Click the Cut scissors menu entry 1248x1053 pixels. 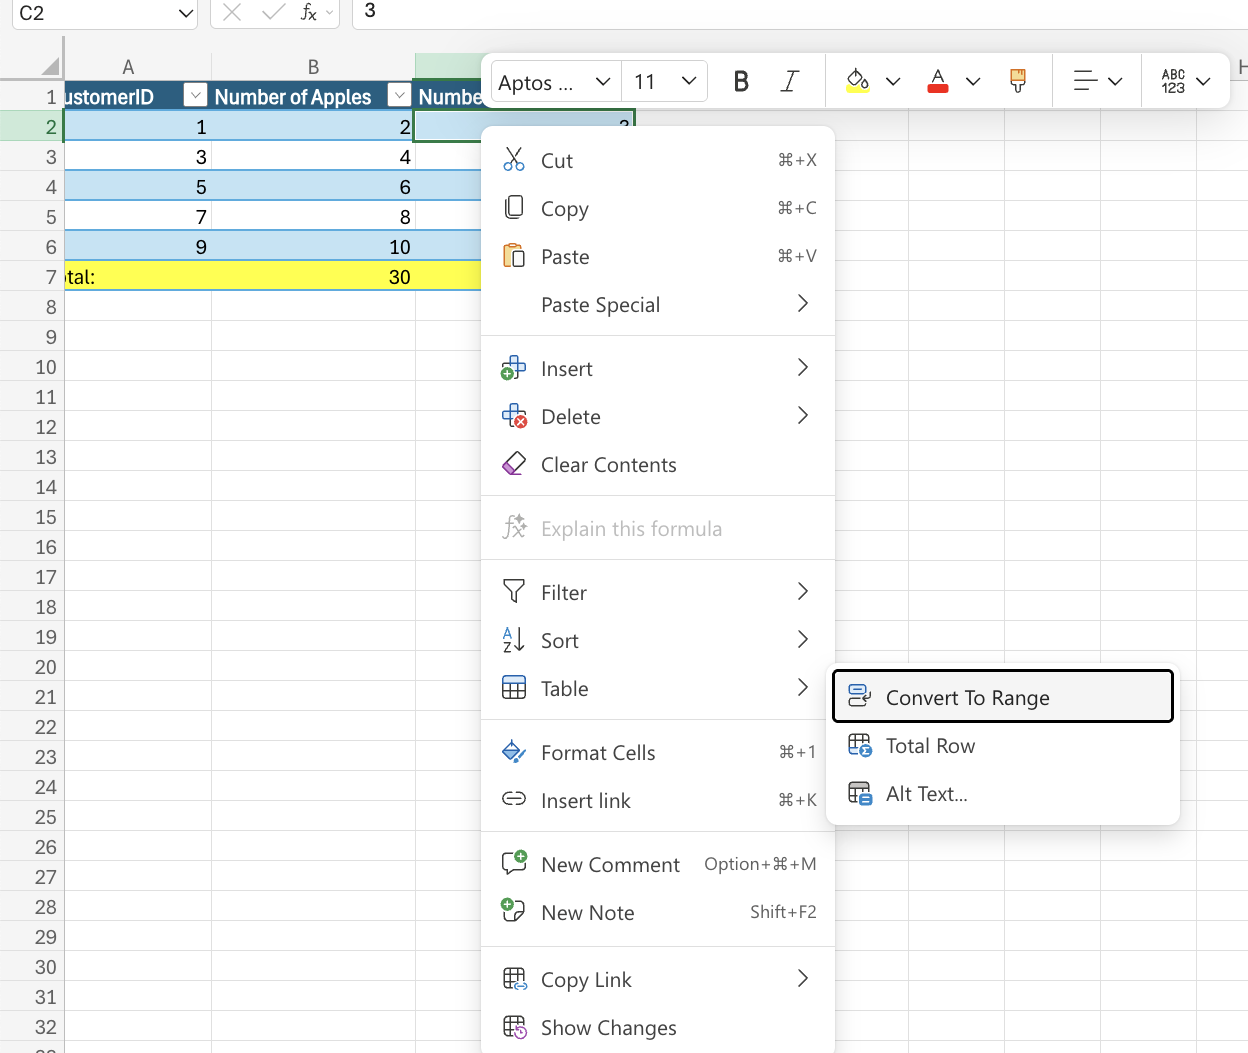click(x=557, y=161)
